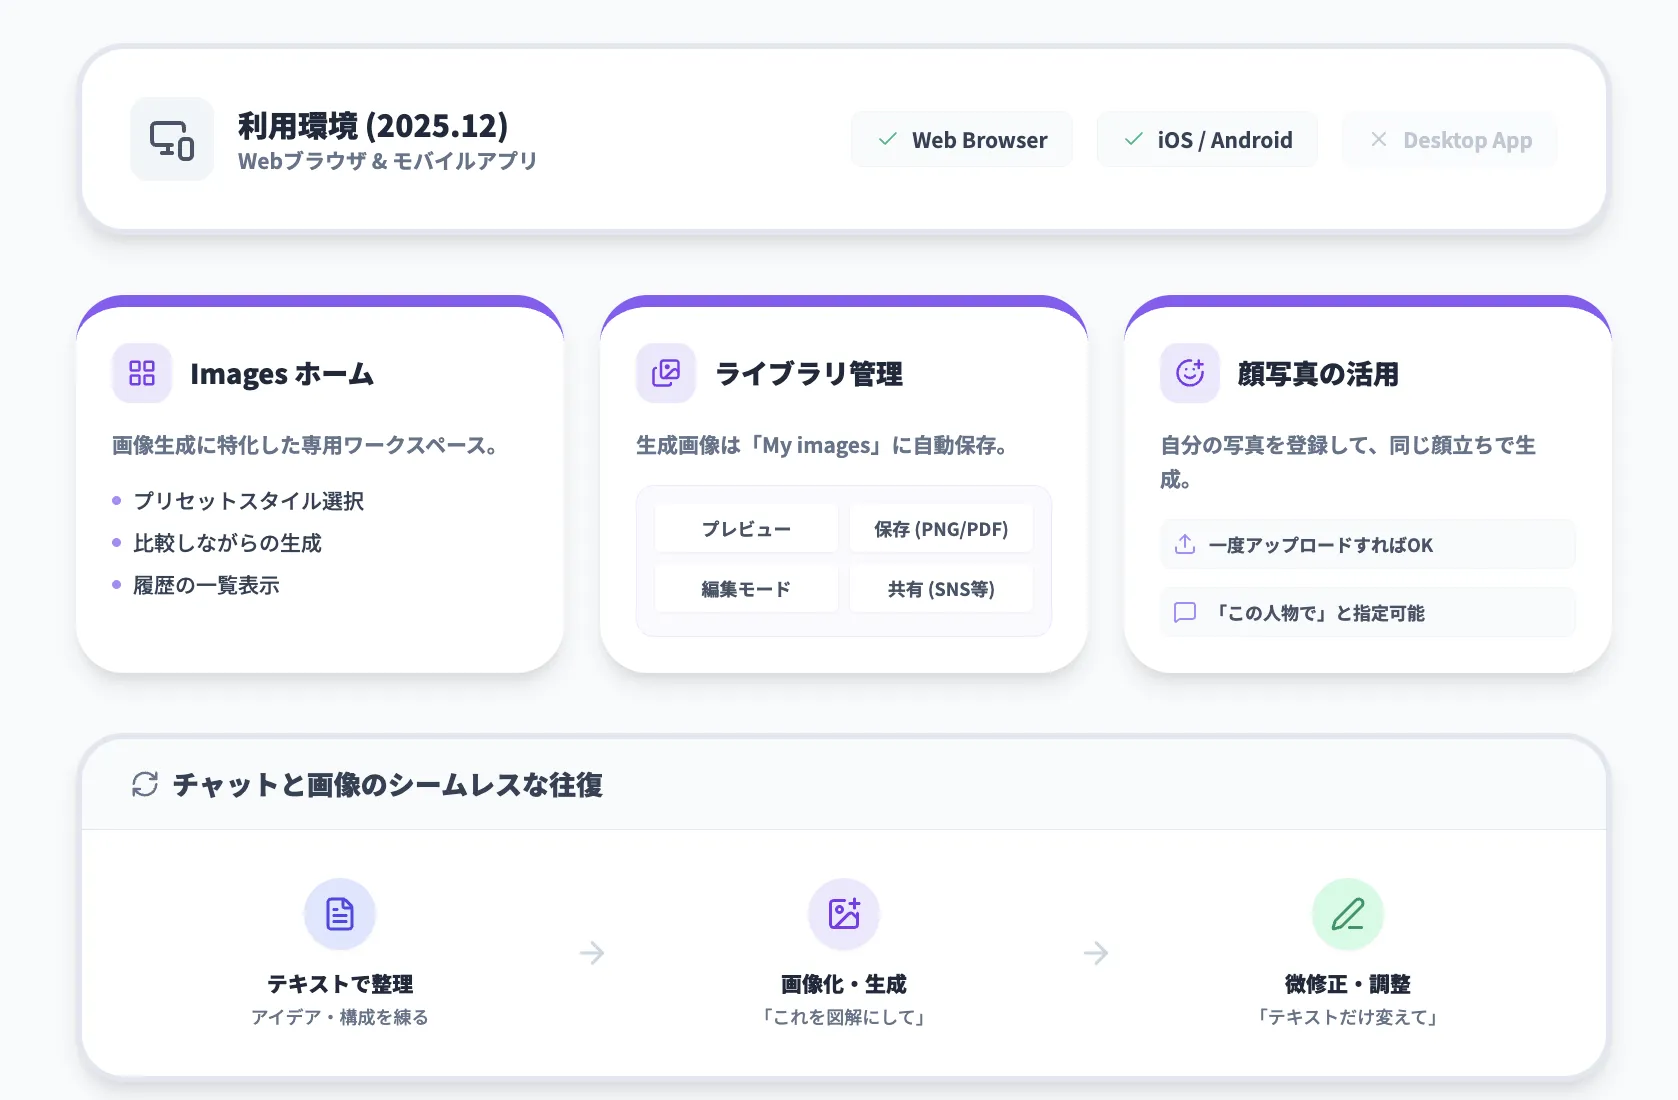Viewport: 1678px width, 1100px height.
Task: Select the プレビュー option
Action: (x=746, y=528)
